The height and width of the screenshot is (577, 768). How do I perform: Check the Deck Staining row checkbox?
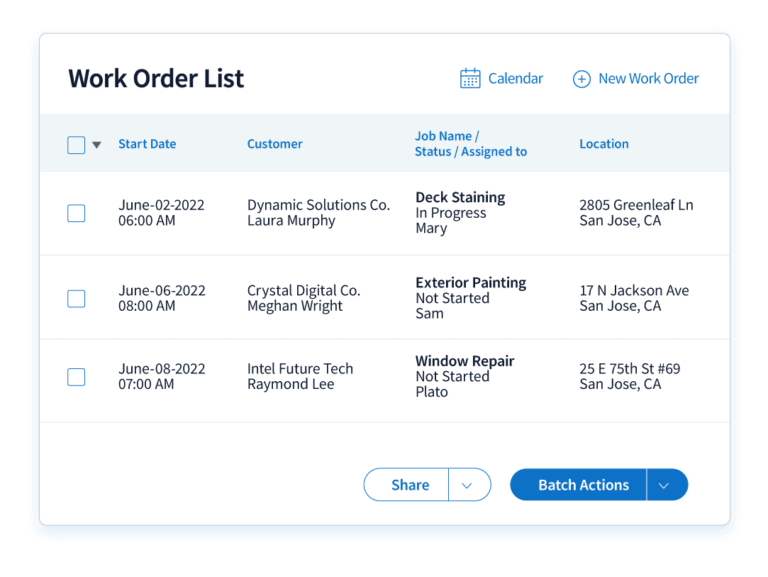click(76, 213)
